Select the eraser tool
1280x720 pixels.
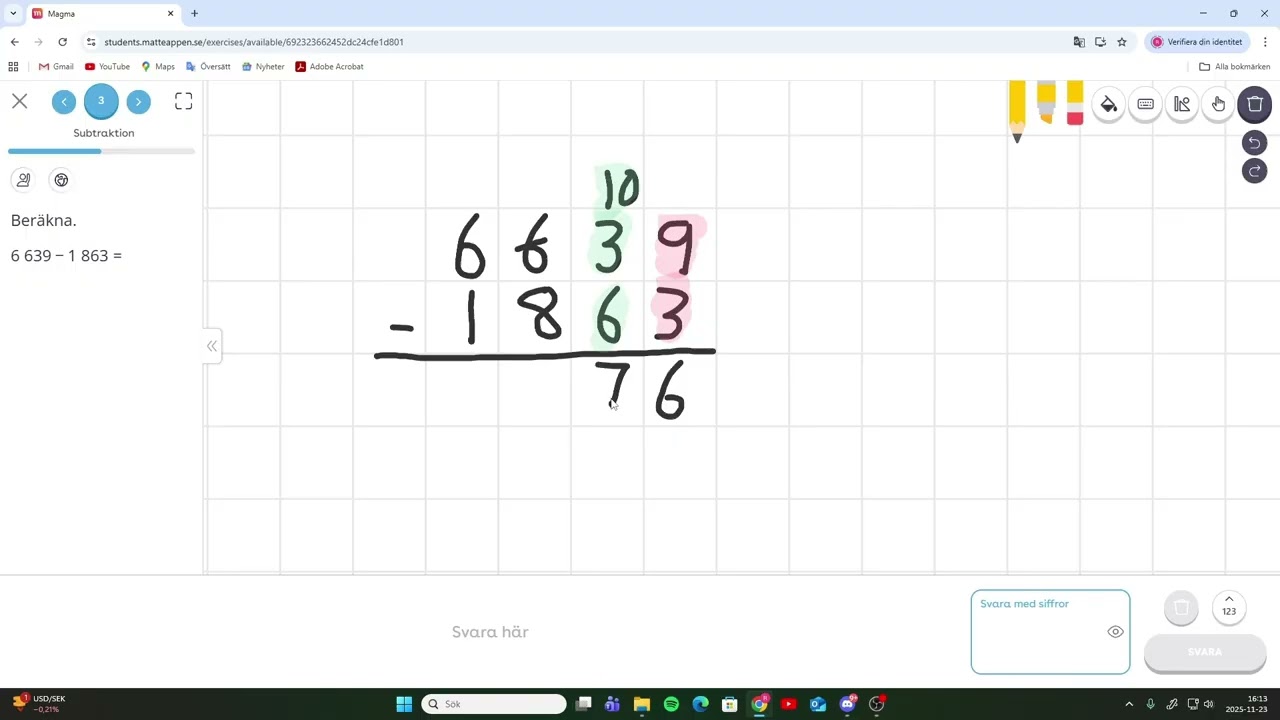pyautogui.click(x=1075, y=103)
